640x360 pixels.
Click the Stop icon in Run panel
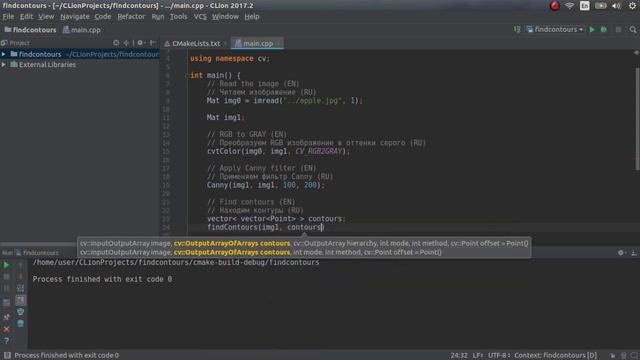pos(6,277)
